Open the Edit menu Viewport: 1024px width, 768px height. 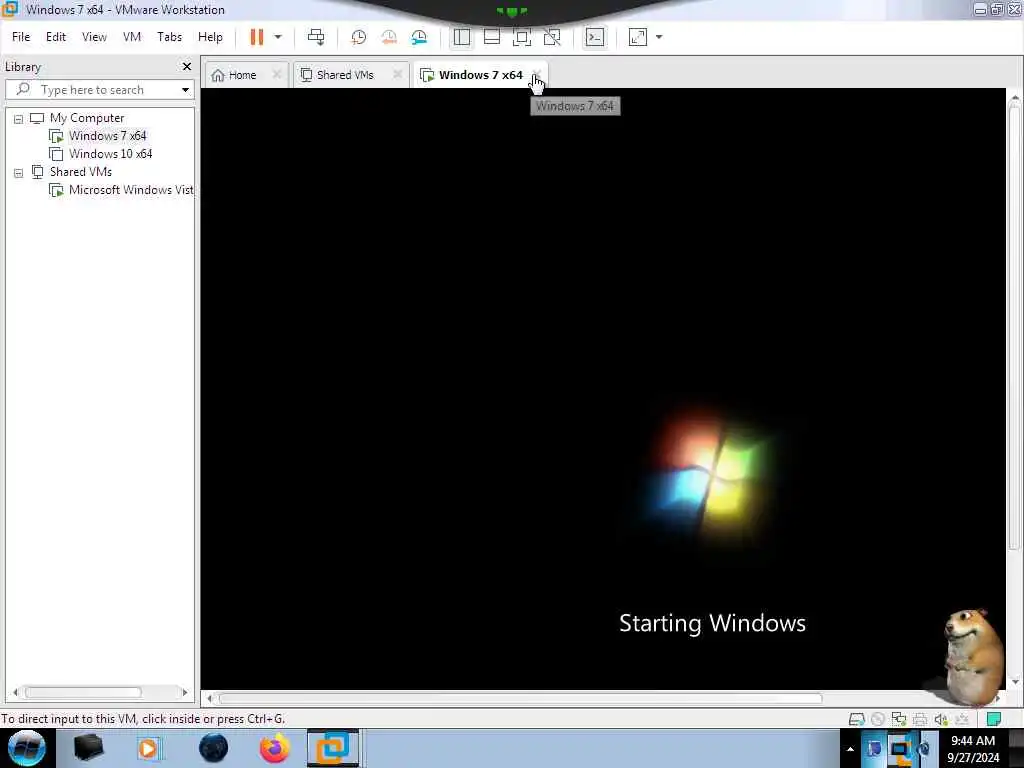56,37
